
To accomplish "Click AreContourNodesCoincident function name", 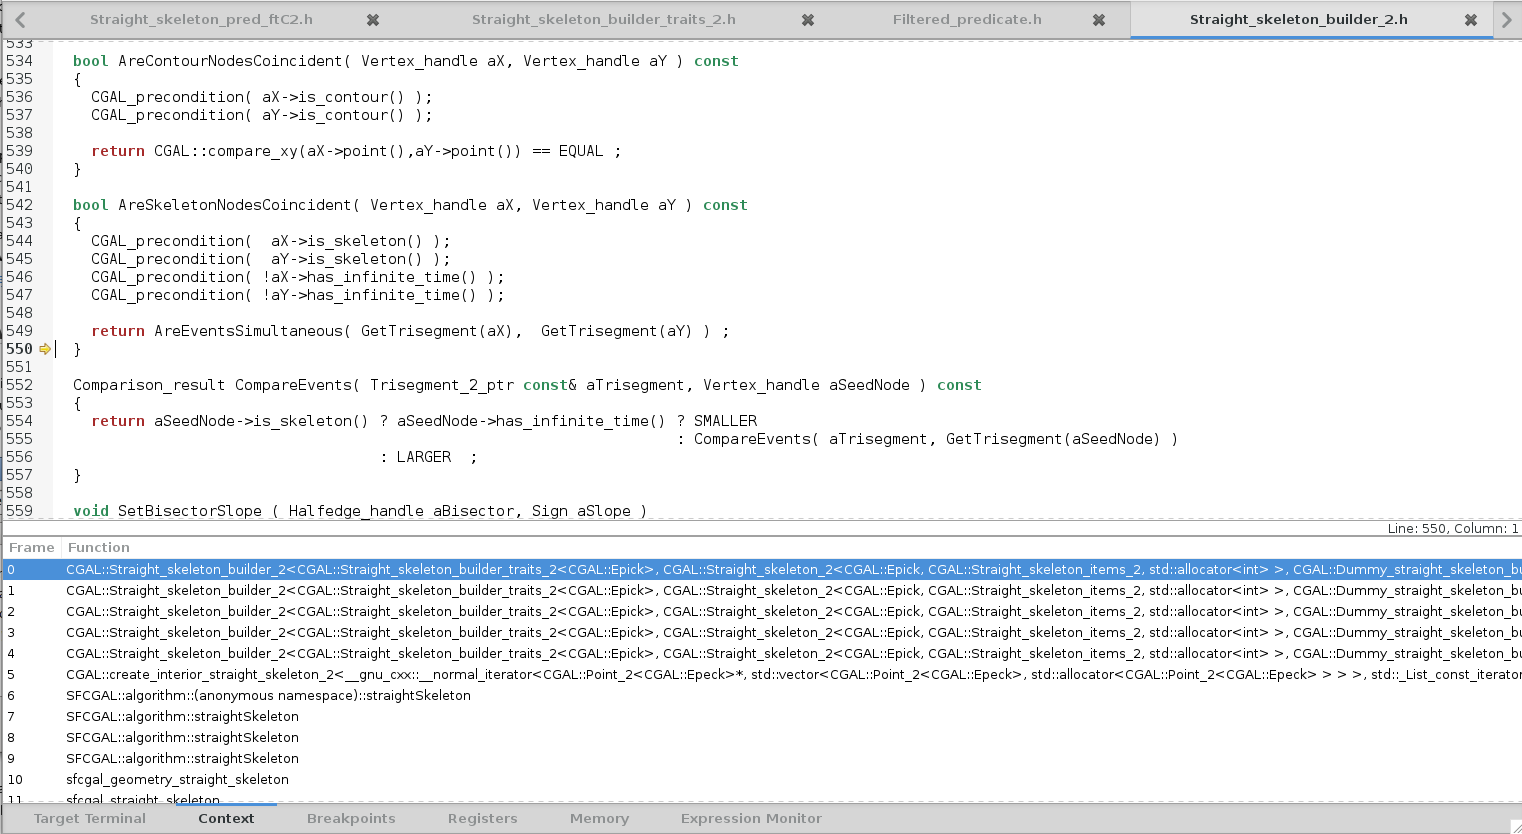I will point(230,61).
